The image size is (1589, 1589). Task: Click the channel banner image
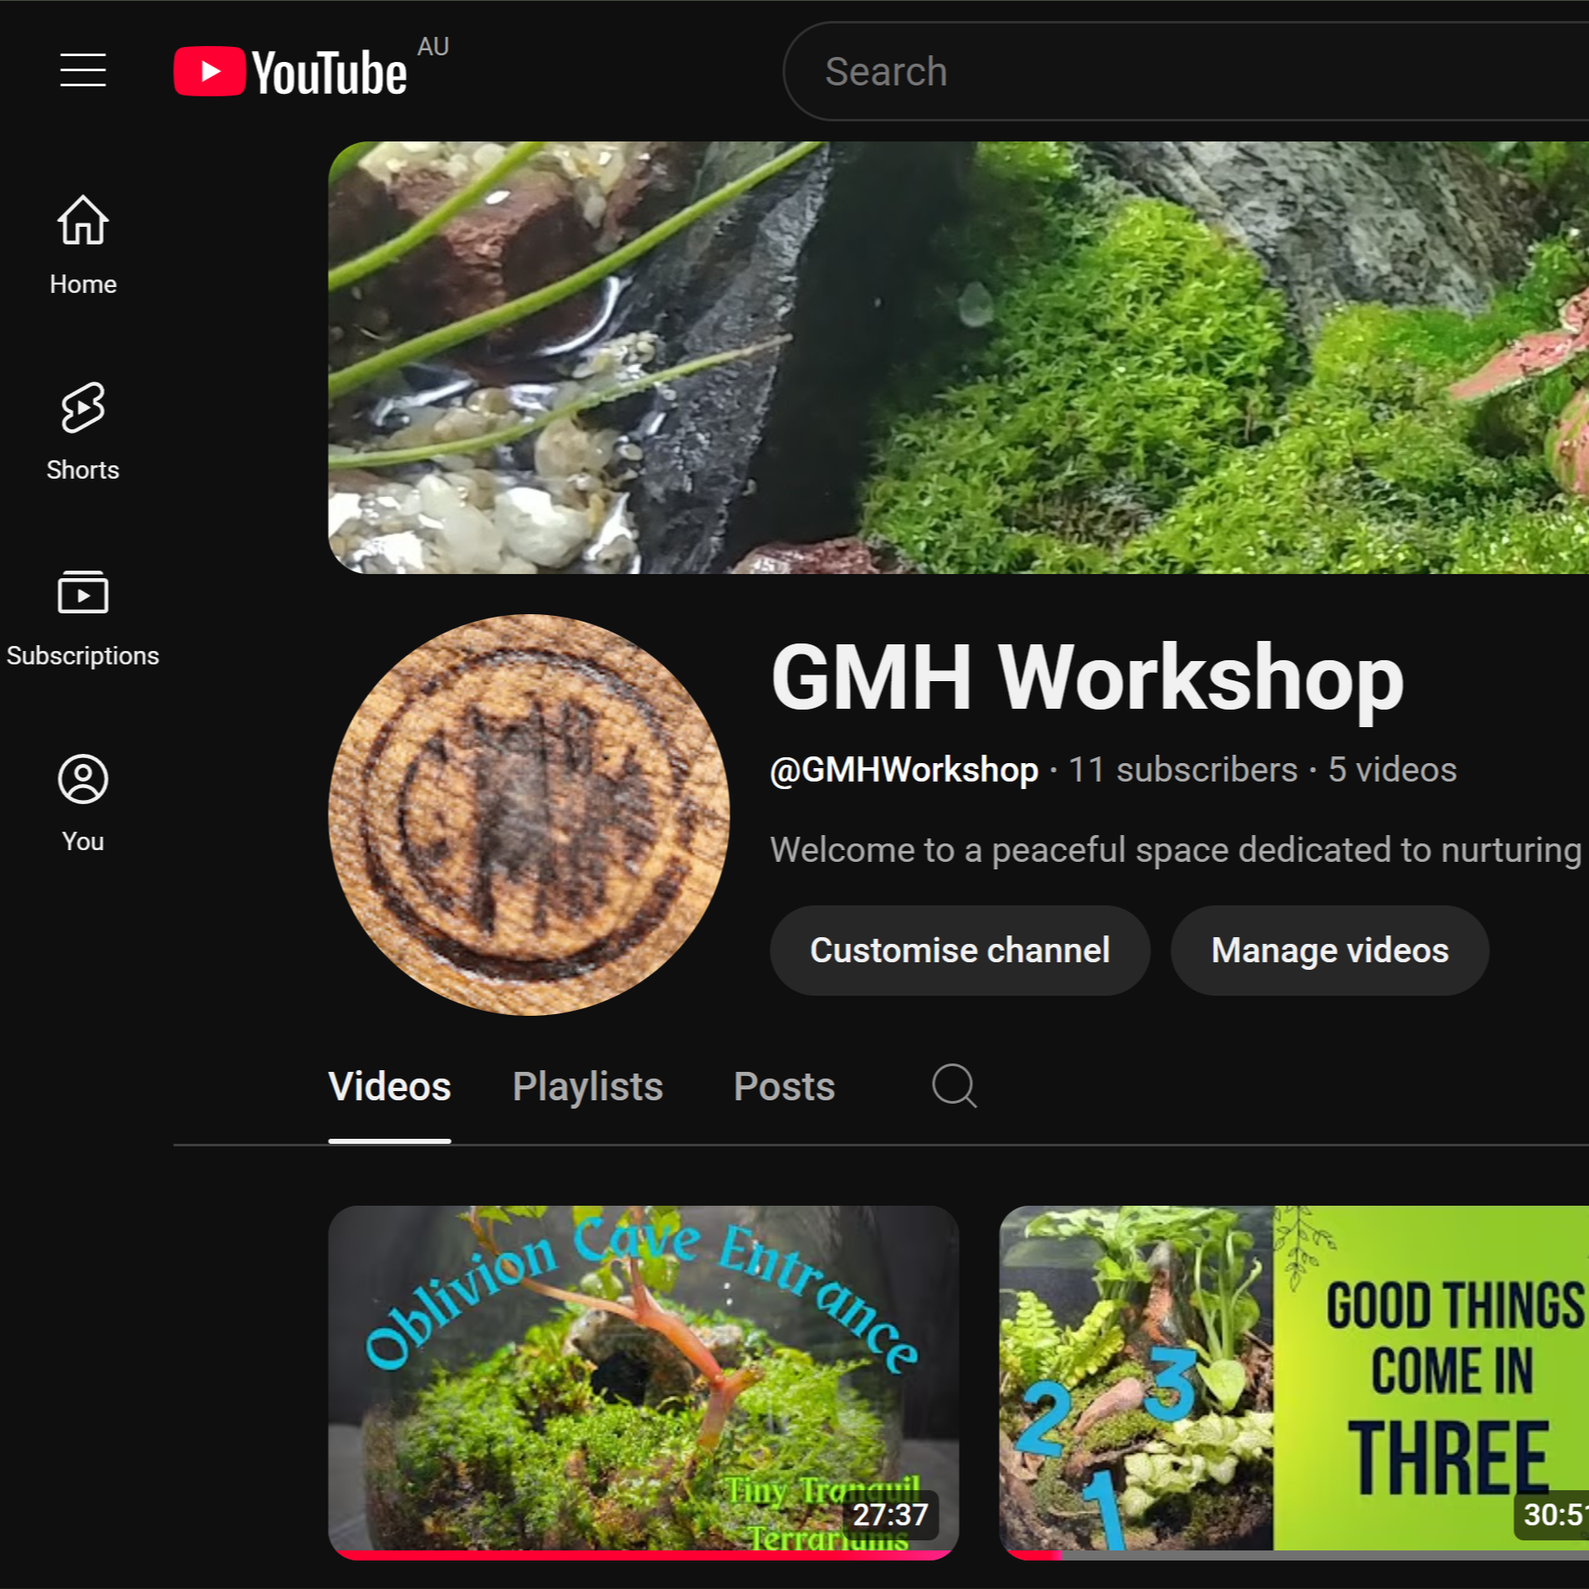point(958,357)
